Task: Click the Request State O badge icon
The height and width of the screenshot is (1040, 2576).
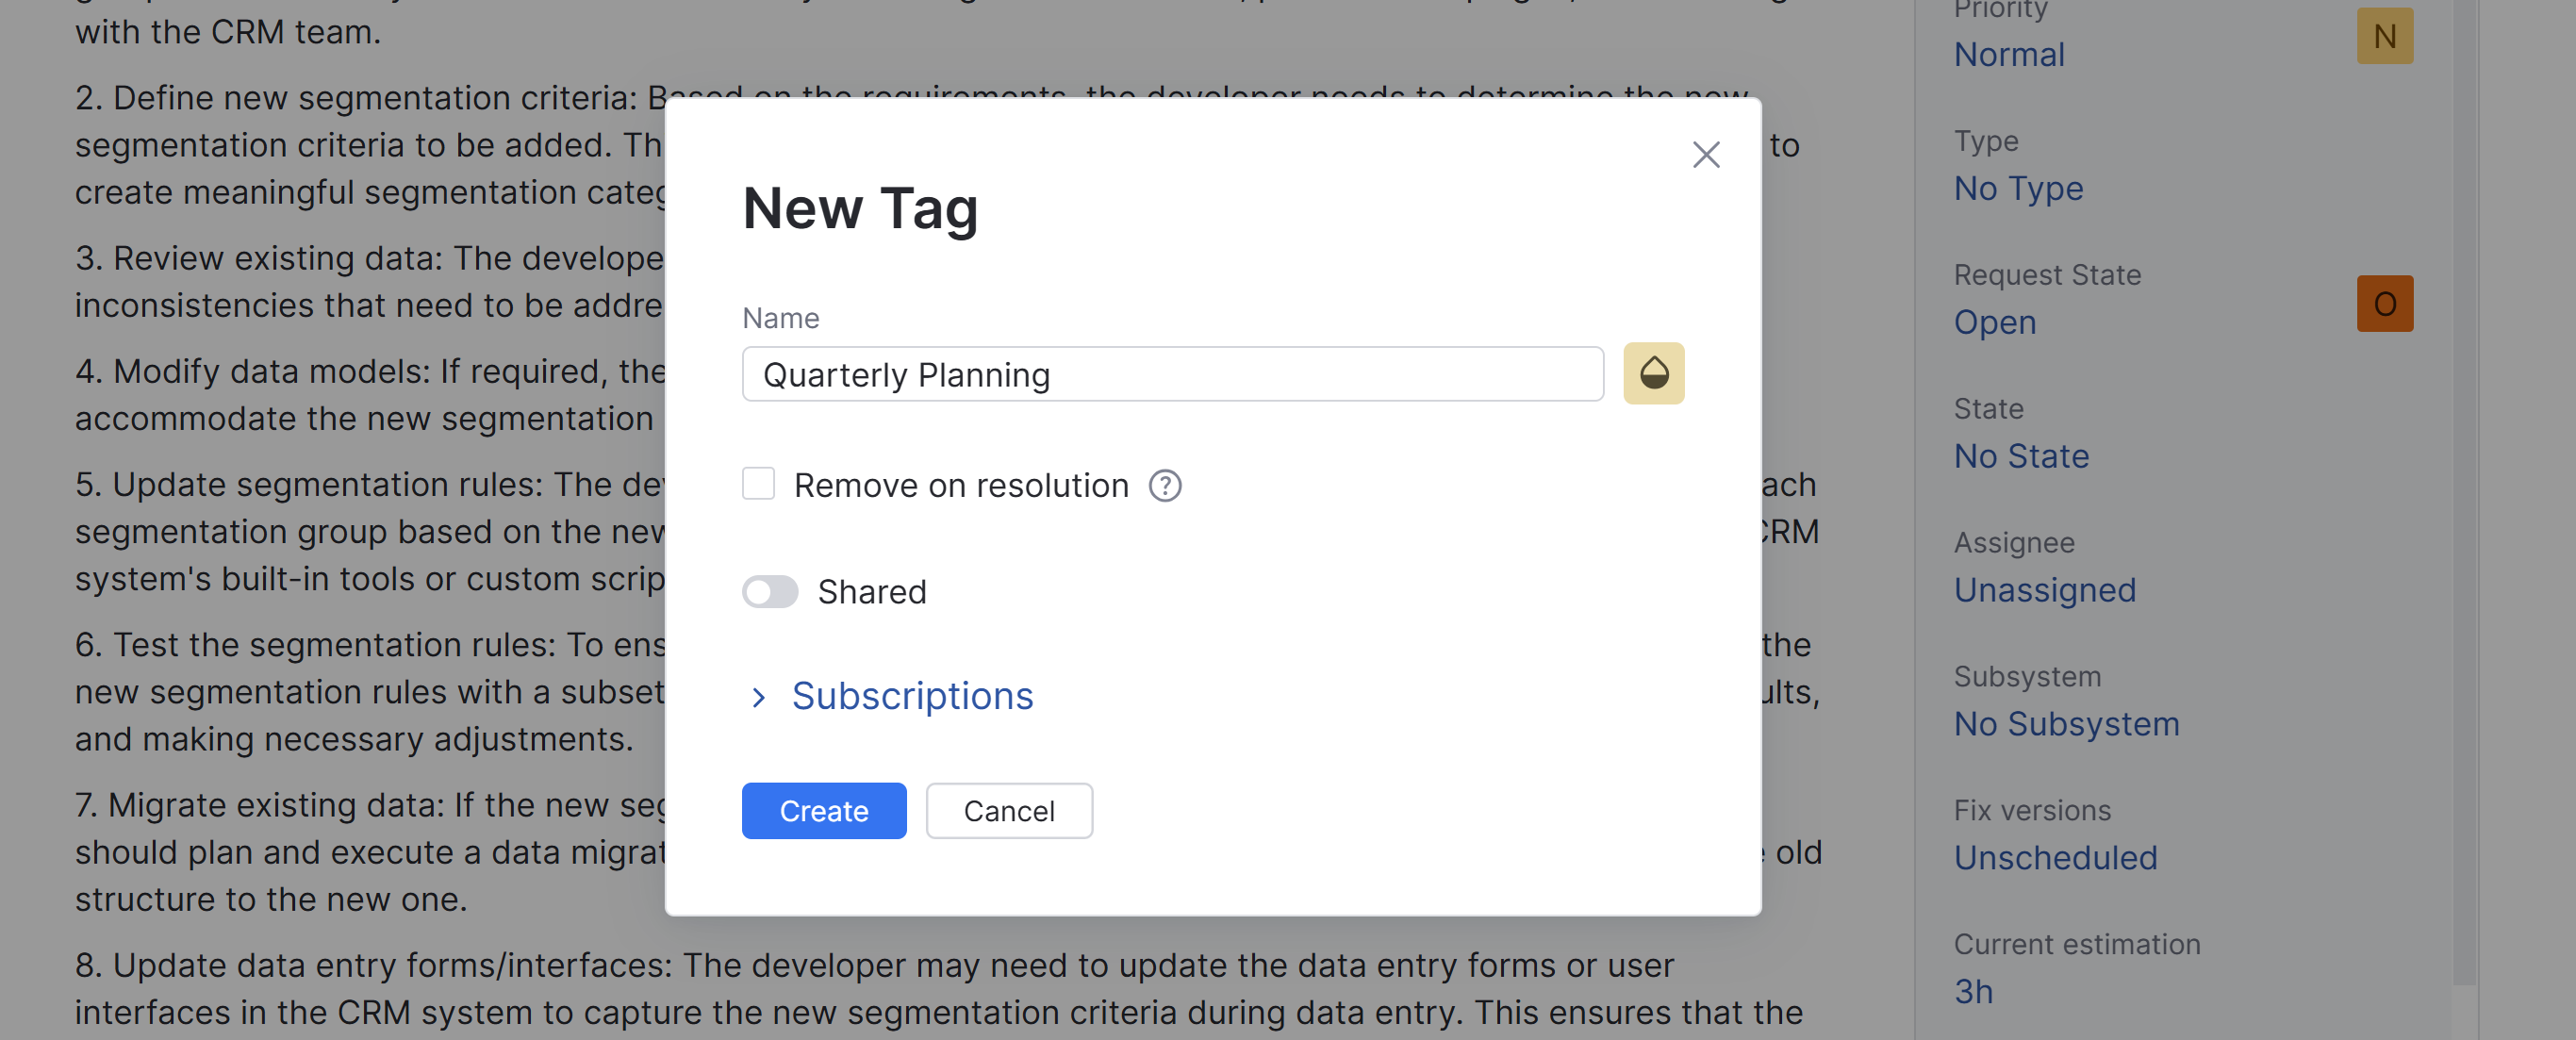Action: click(2384, 304)
